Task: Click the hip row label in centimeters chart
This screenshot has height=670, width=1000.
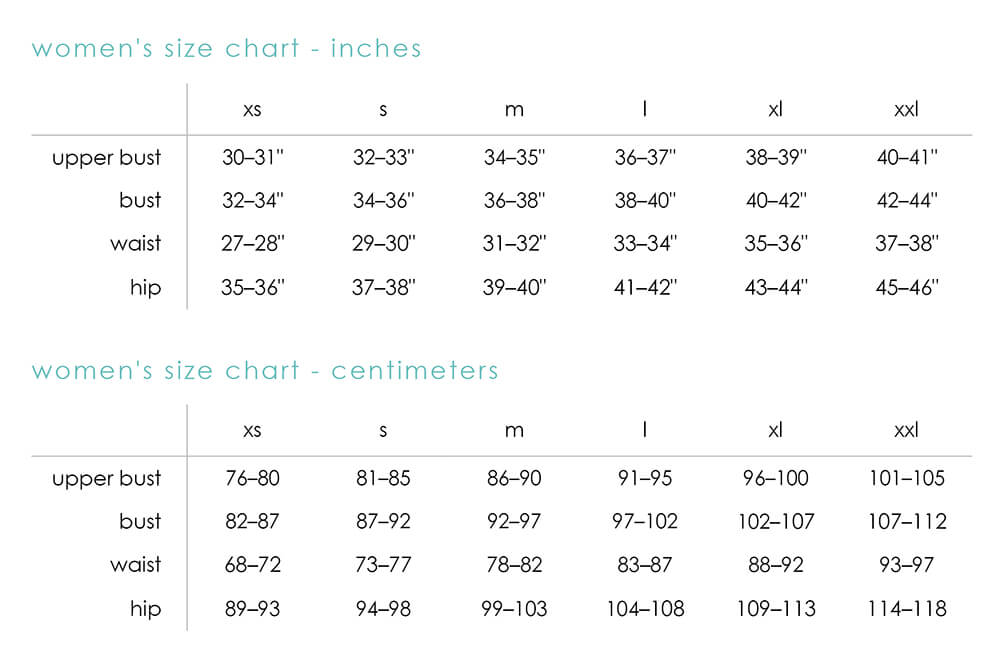Action: (x=145, y=609)
